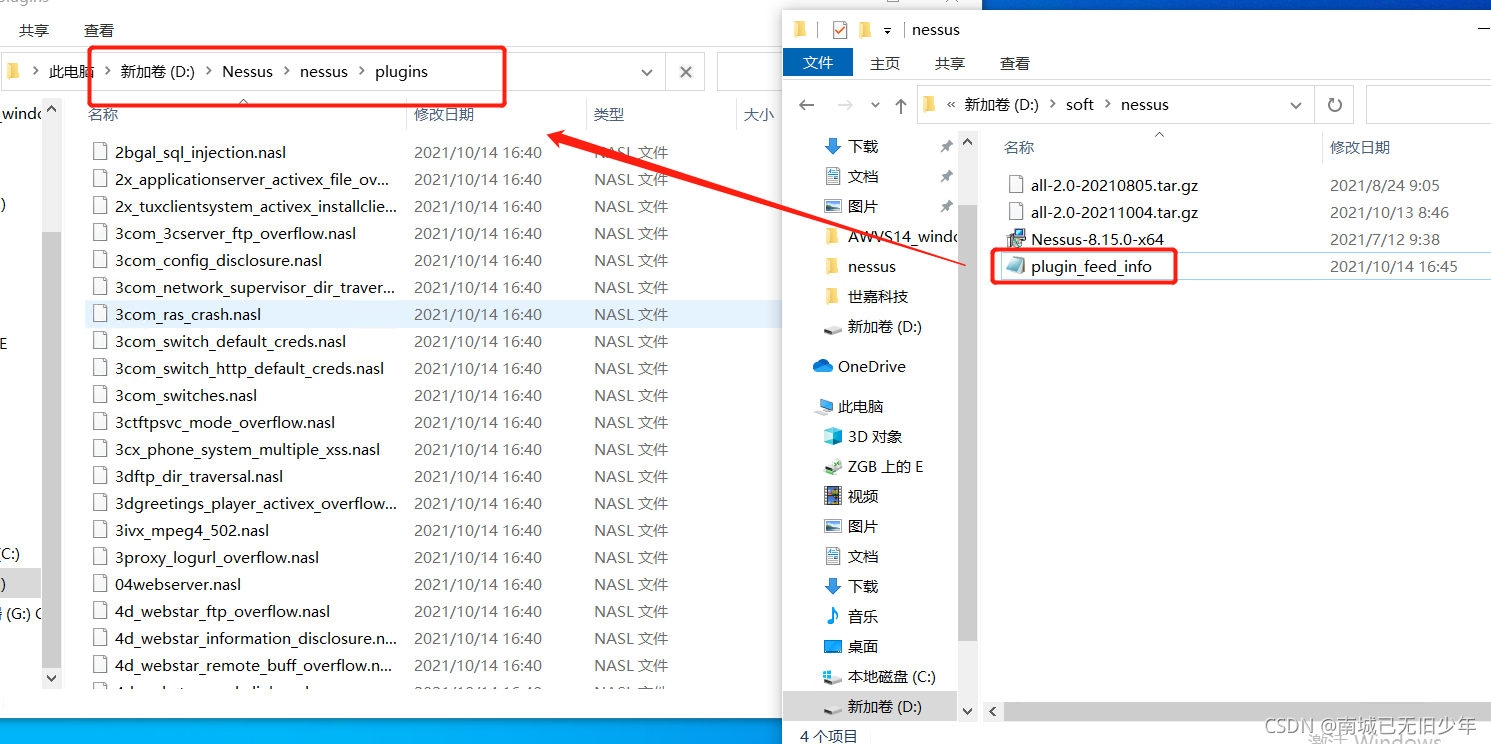This screenshot has width=1491, height=744.
Task: Select the pinned 文档 quick access item
Action: pos(862,176)
